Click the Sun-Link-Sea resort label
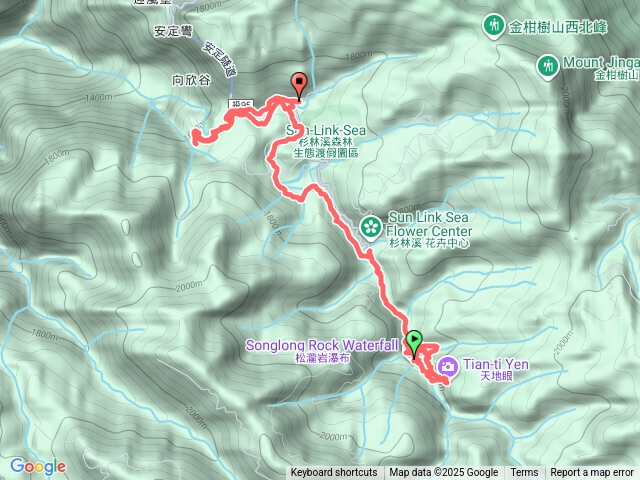 point(326,141)
